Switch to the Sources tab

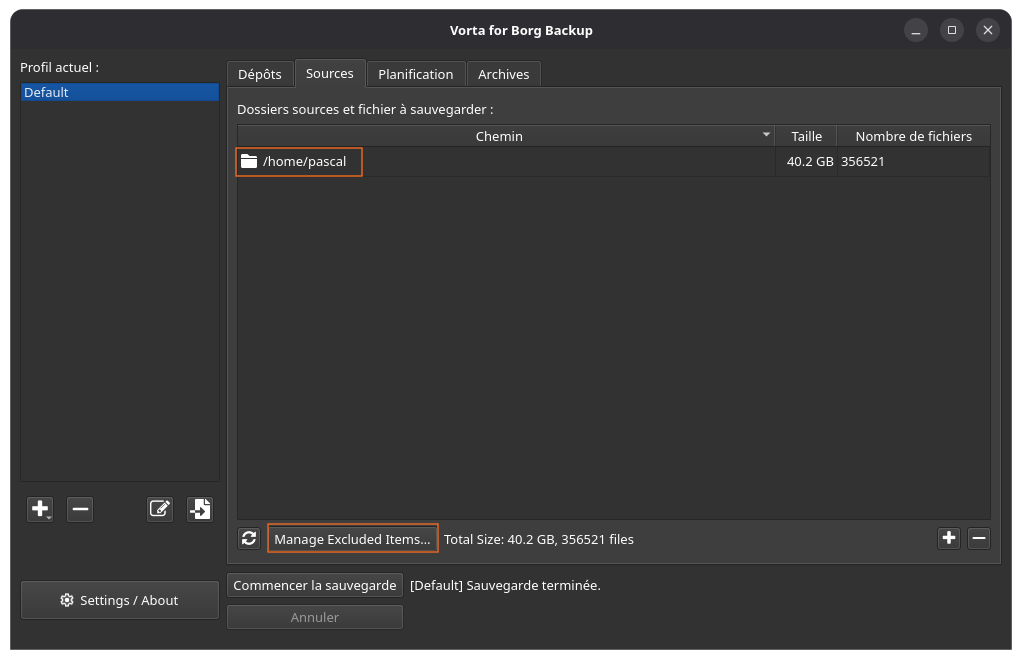click(330, 74)
